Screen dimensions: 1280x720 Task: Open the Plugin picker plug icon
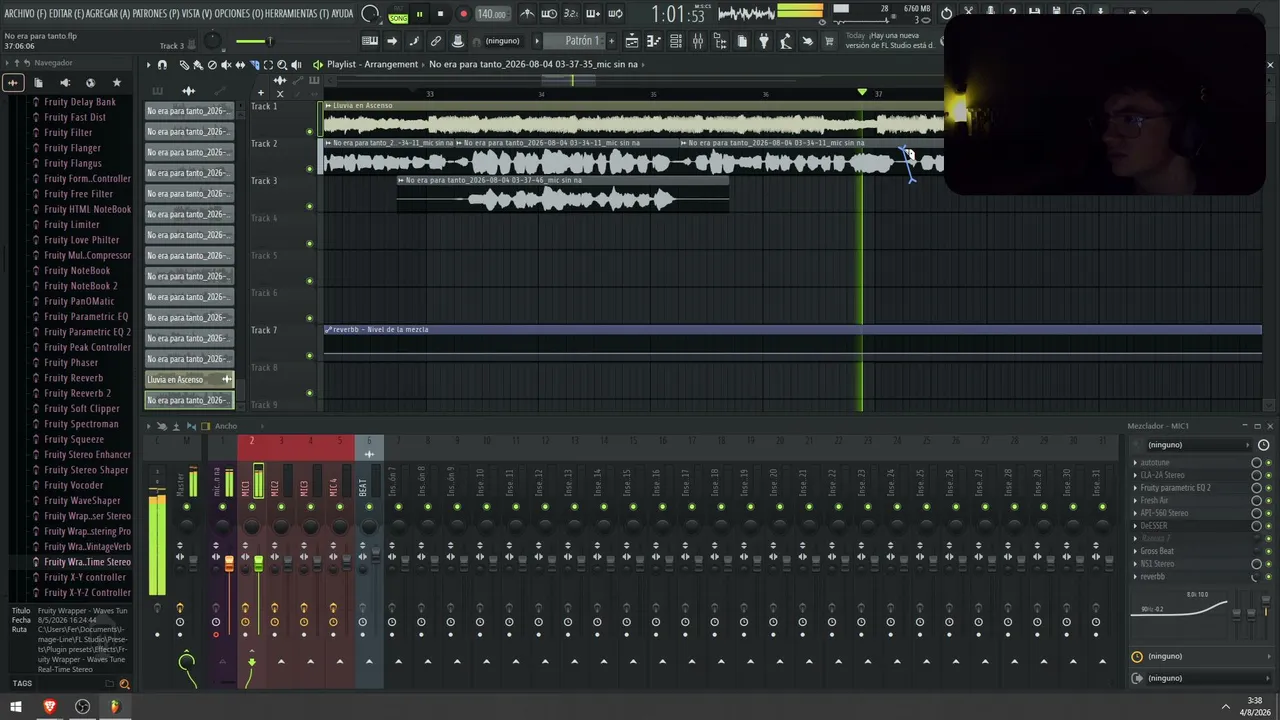coord(764,41)
